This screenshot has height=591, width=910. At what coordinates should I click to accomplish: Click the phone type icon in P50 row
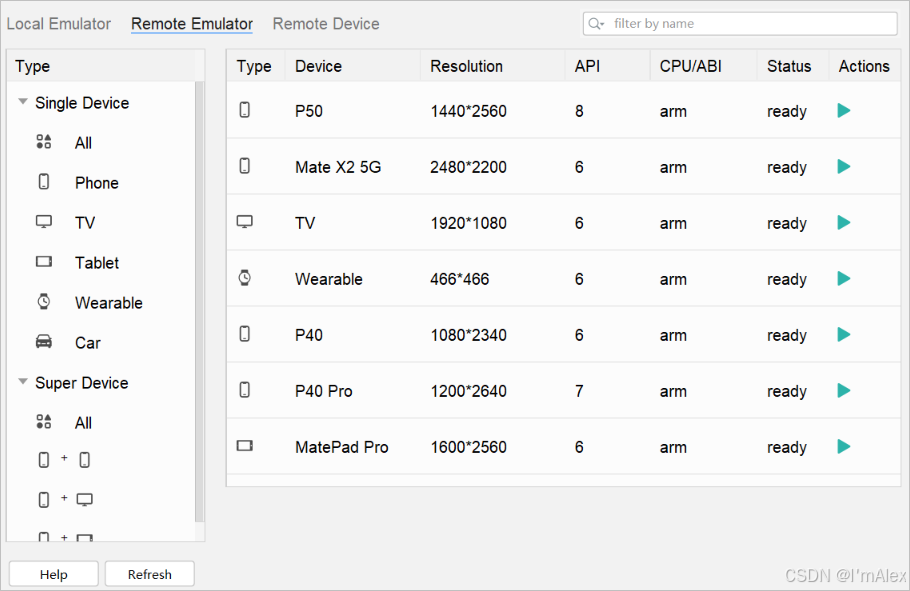tap(245, 110)
